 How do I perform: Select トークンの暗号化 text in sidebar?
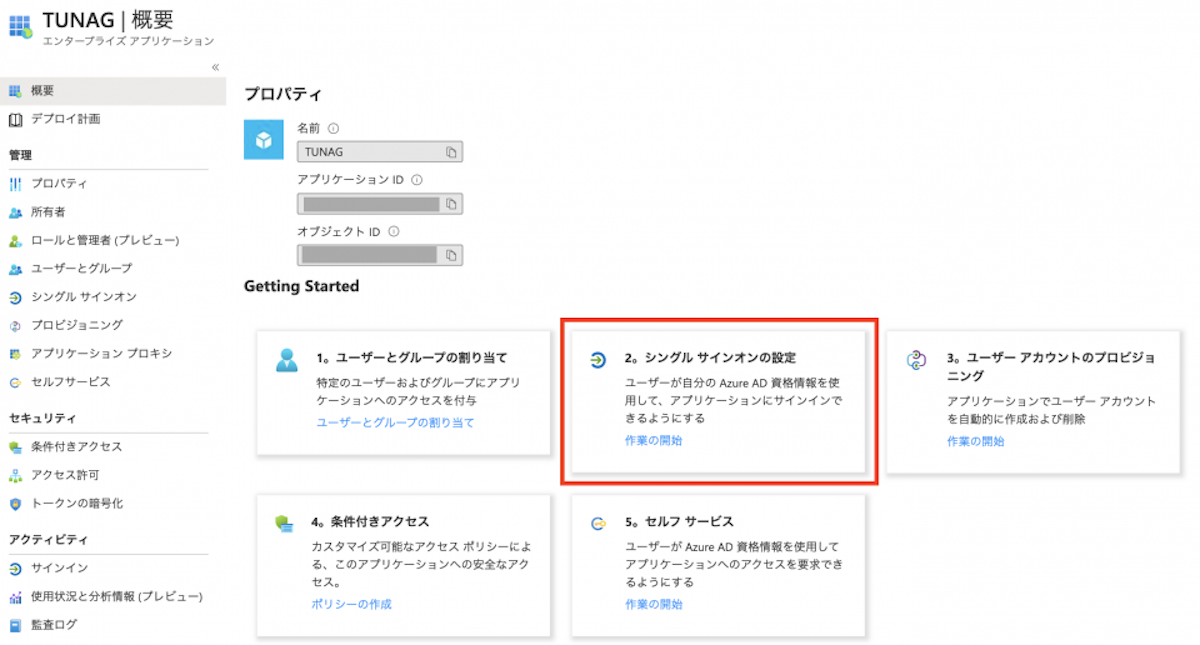tap(77, 503)
